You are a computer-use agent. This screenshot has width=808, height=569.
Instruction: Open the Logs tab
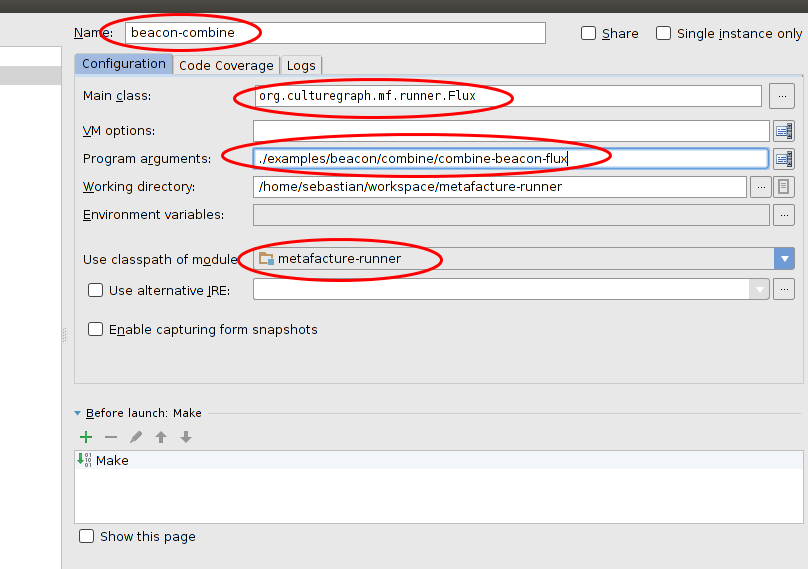coord(301,65)
